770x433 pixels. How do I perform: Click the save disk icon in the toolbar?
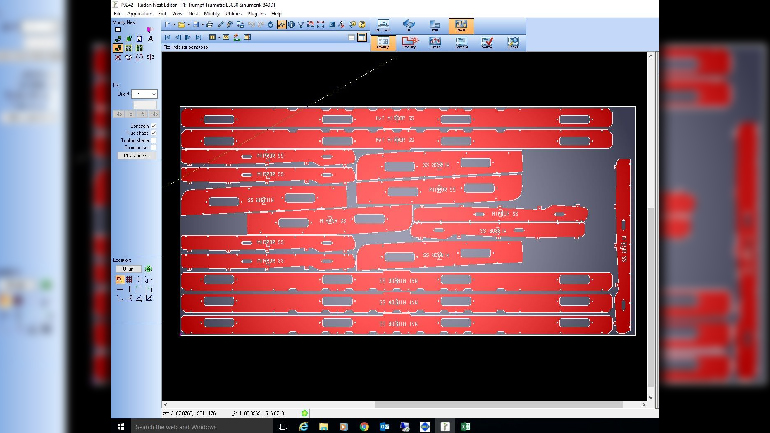(198, 24)
